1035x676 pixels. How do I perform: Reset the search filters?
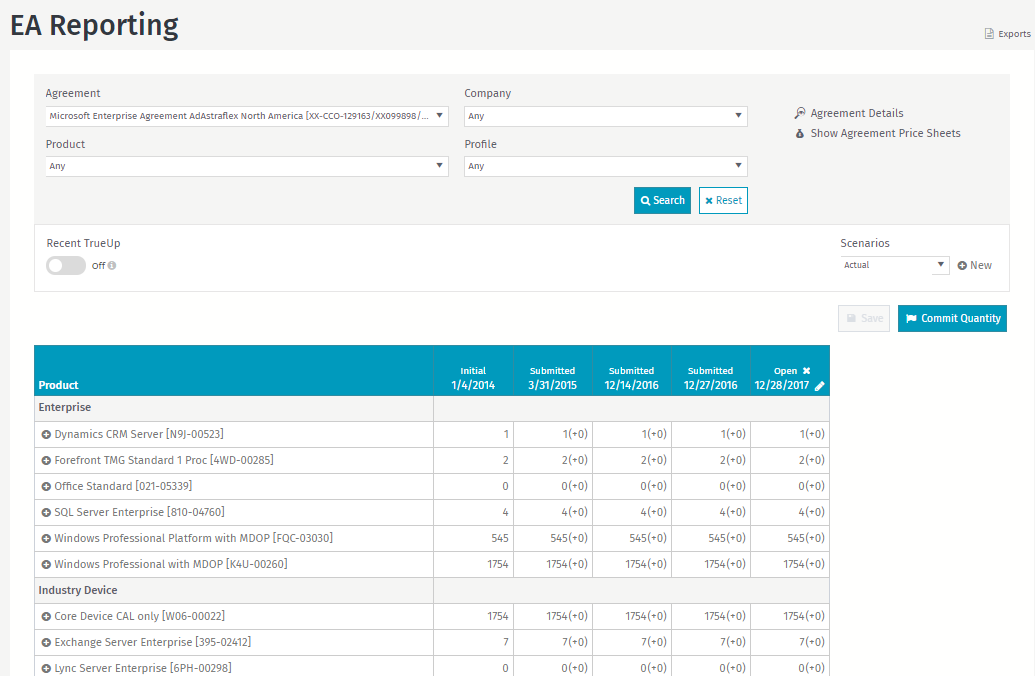[x=723, y=200]
